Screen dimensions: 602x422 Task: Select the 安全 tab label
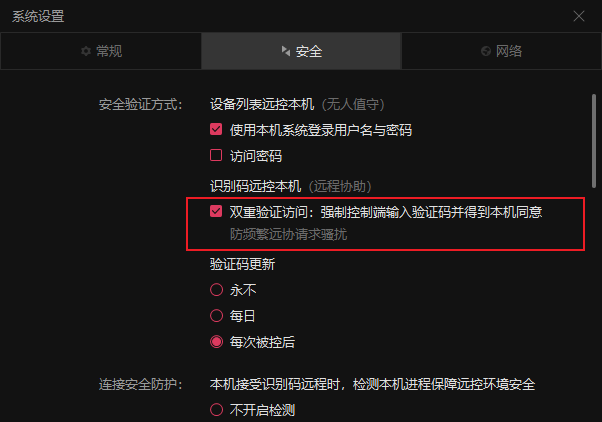tap(309, 51)
